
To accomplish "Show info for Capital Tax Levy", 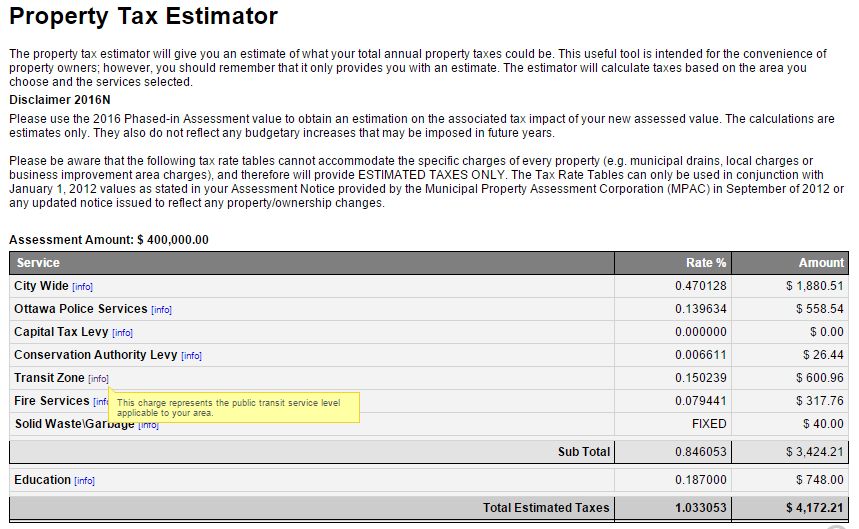I will coord(122,333).
